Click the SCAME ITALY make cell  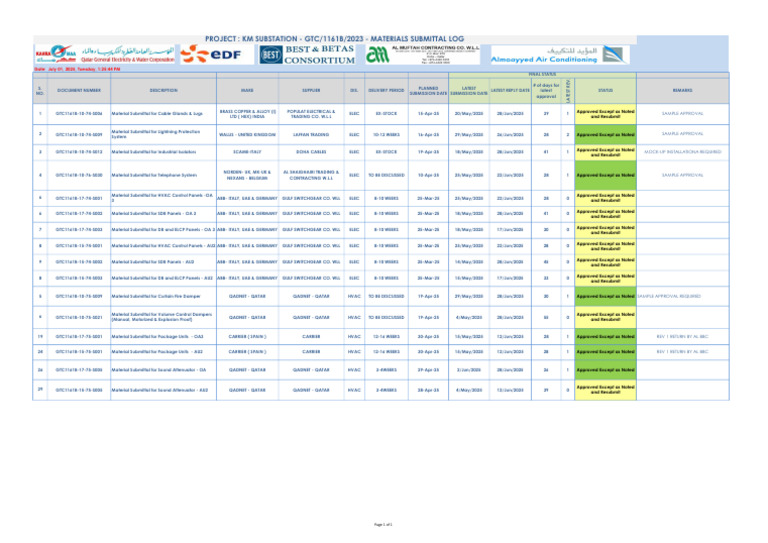click(247, 152)
